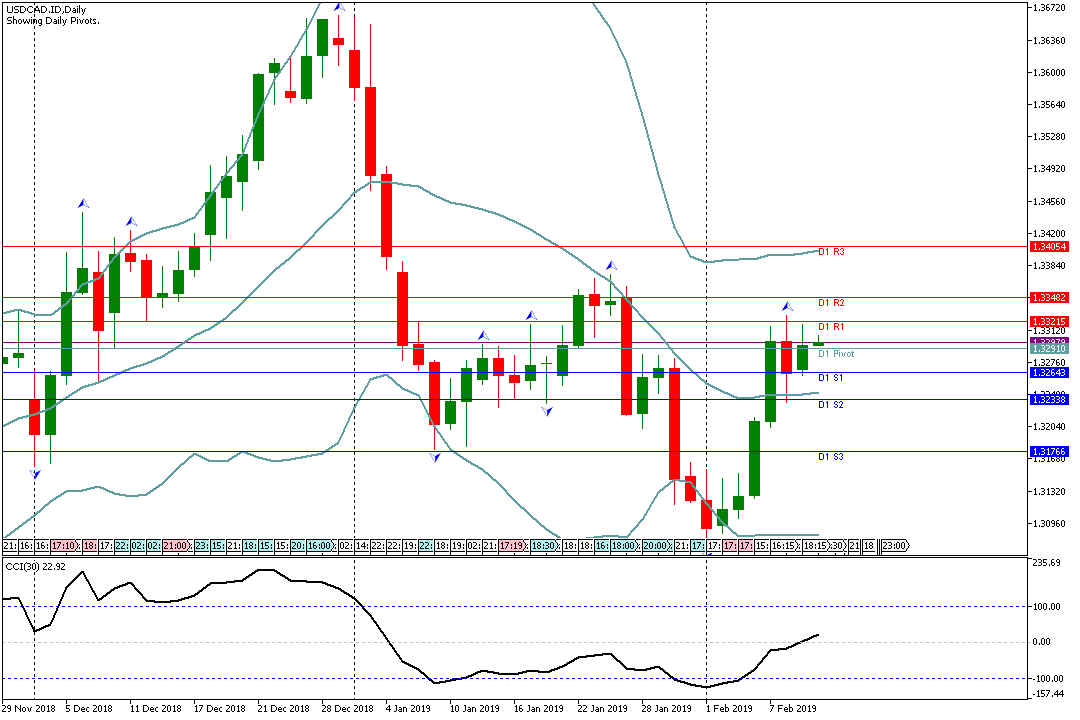1080x720 pixels.
Task: Click the cyan 18:00 time marker
Action: (x=625, y=546)
